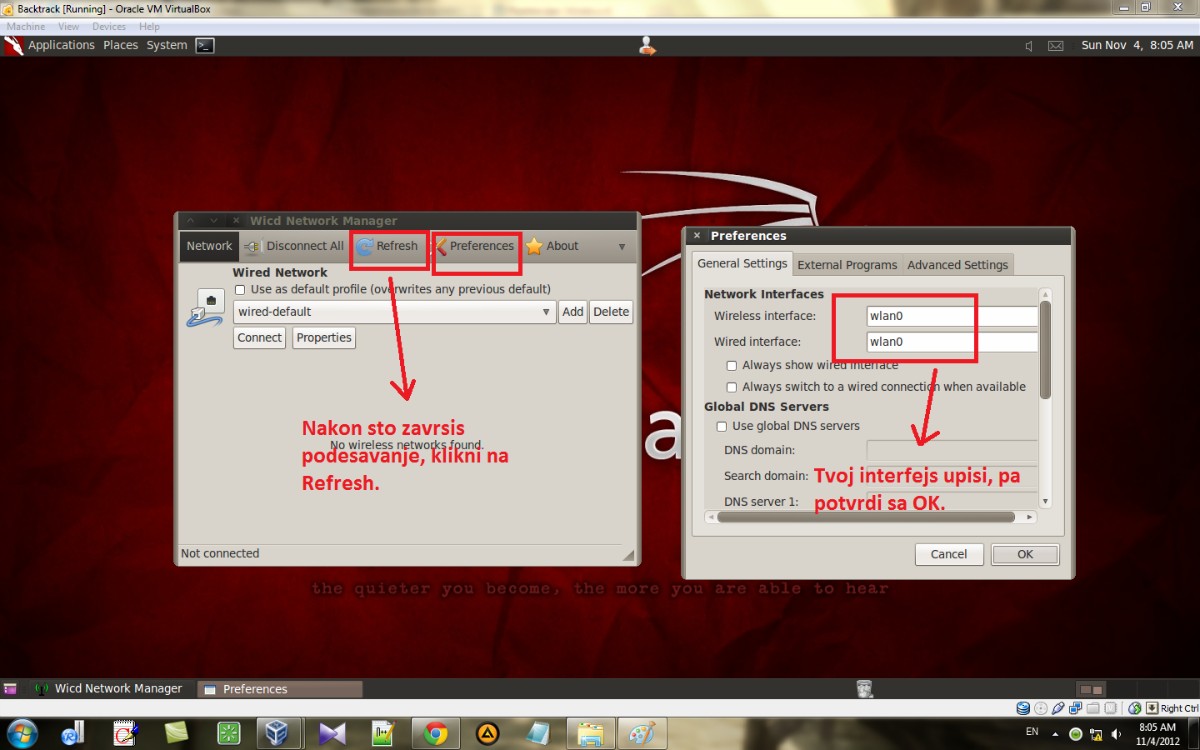Open the VirtualBox Help menu
Screen dimensions: 1200x750
click(149, 27)
